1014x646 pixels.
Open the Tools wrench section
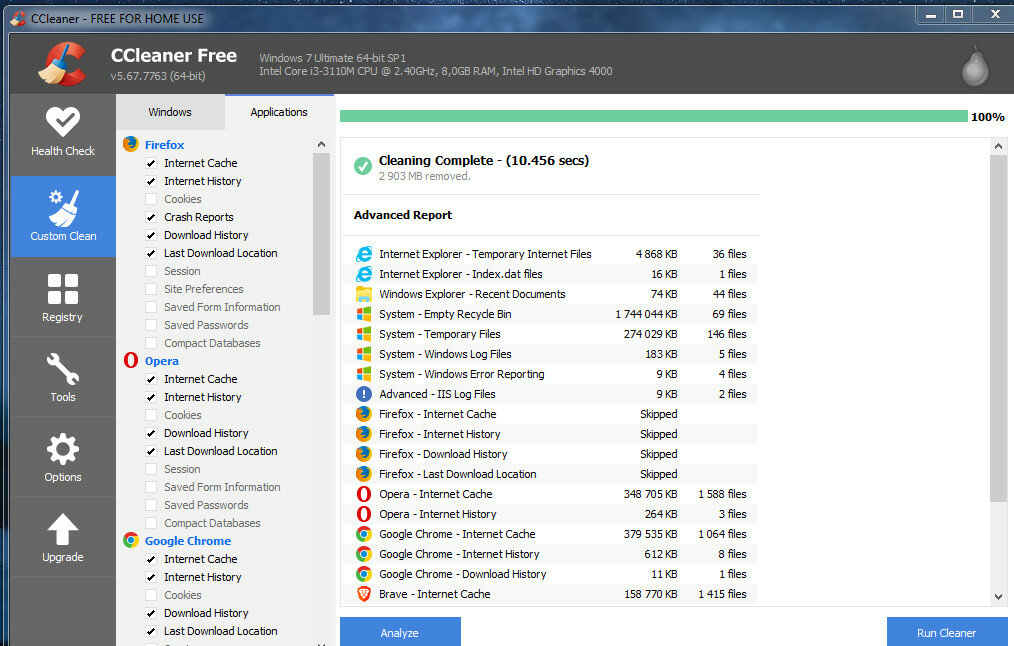pos(63,377)
